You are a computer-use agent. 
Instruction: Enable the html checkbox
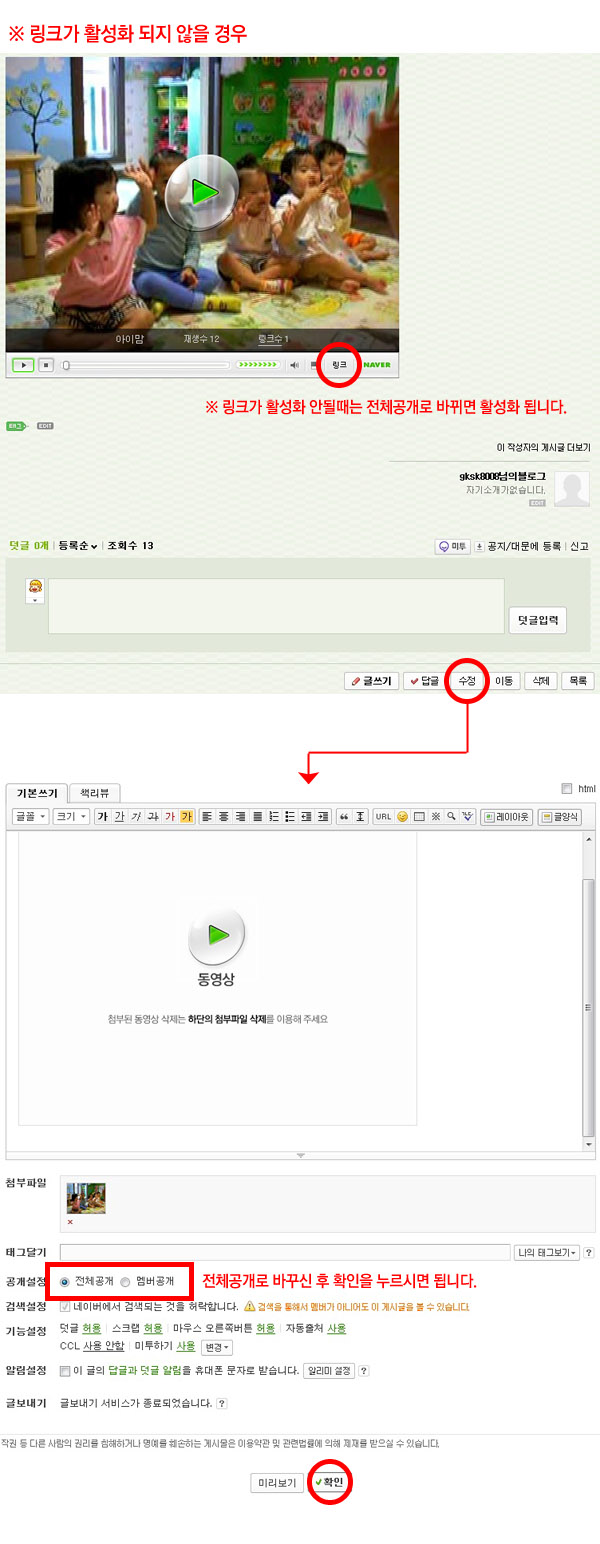click(568, 788)
